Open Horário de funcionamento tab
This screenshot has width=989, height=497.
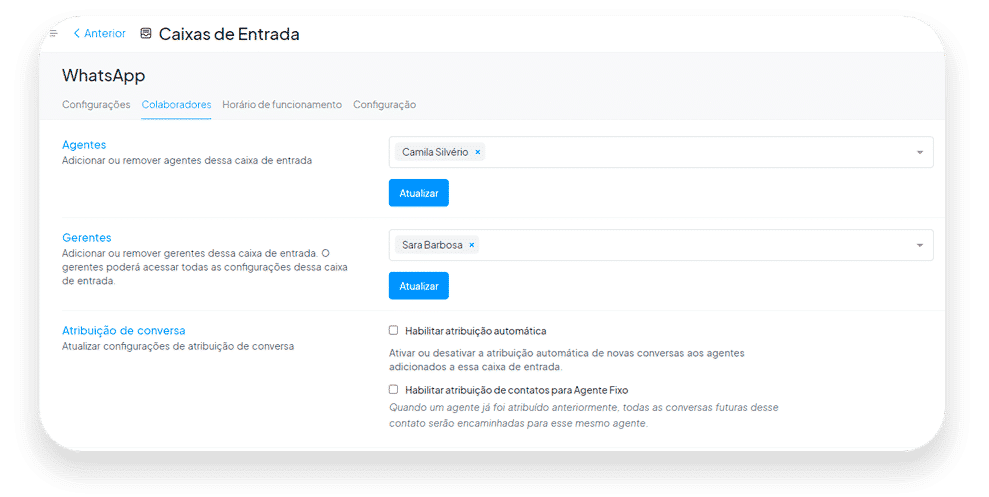pyautogui.click(x=282, y=105)
